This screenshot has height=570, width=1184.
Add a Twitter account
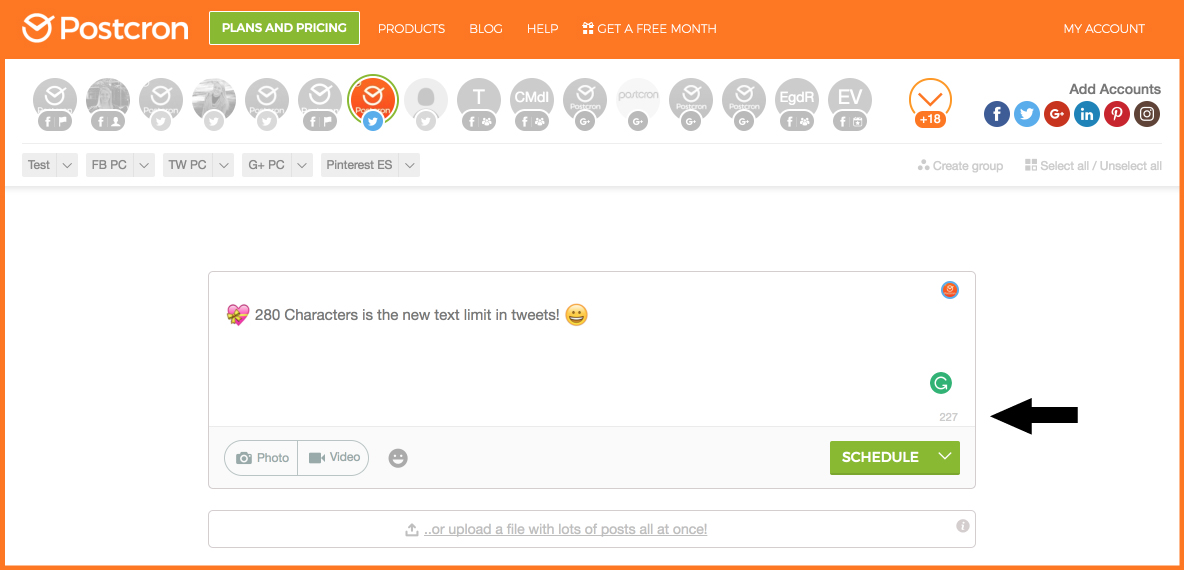pos(1027,115)
